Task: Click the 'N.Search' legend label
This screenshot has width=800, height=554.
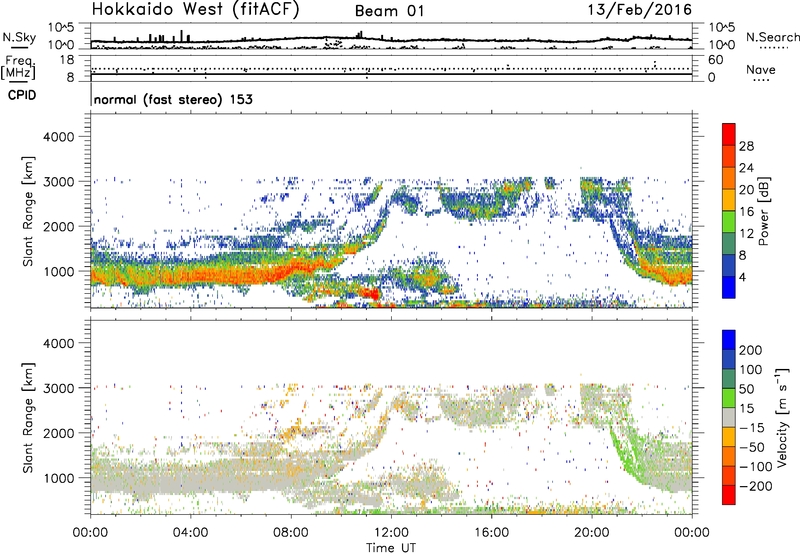Action: (x=772, y=37)
